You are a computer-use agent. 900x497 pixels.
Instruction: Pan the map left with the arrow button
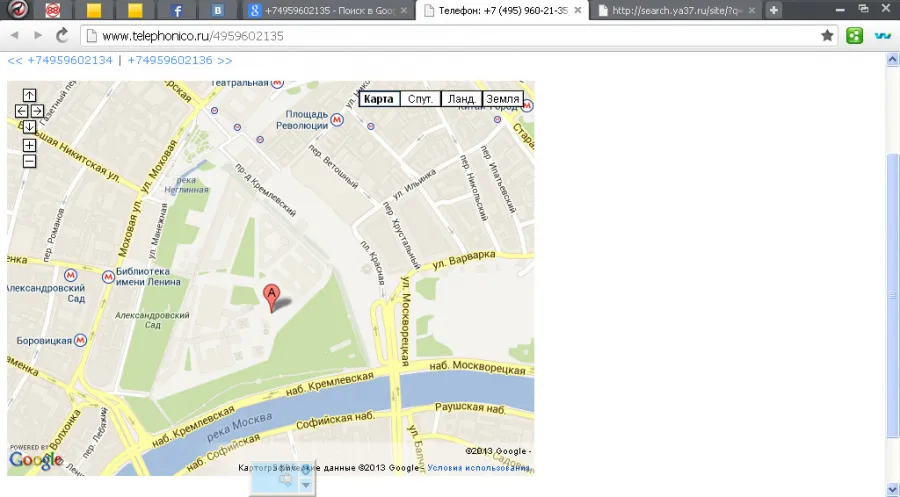[21, 111]
